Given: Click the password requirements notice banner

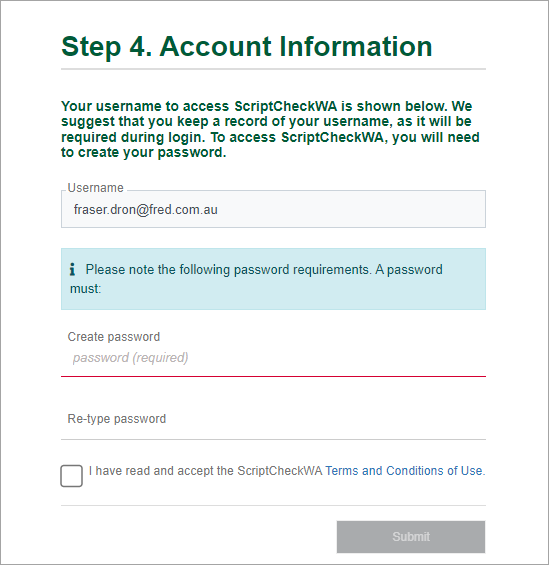Looking at the screenshot, I should pyautogui.click(x=273, y=279).
